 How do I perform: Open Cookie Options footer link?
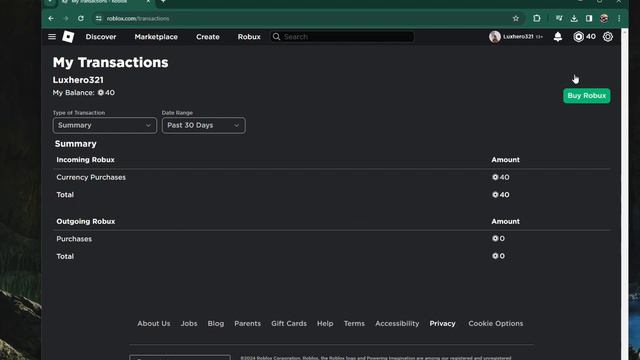point(496,323)
